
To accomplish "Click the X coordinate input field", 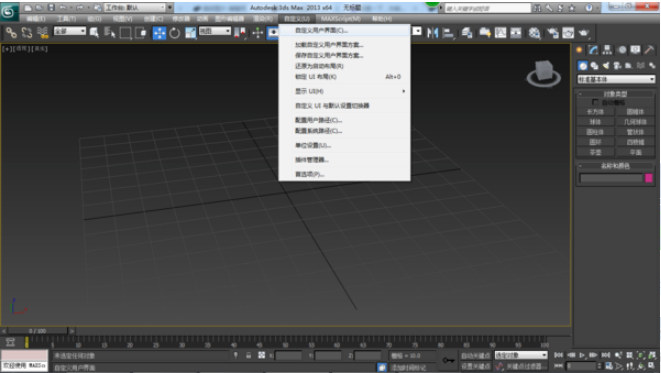I will (x=288, y=355).
